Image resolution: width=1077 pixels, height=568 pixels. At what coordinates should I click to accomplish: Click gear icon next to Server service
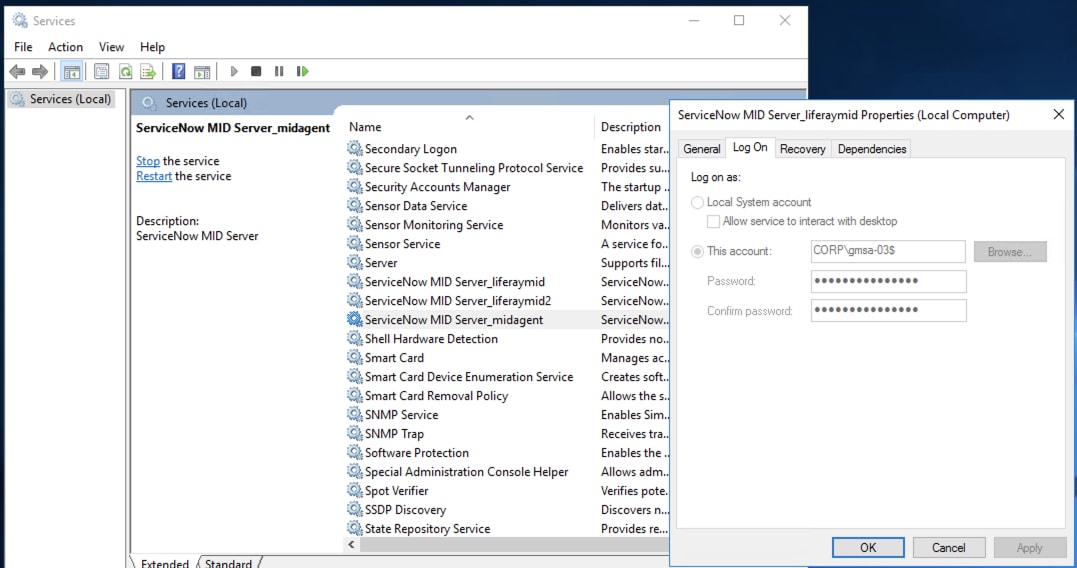(354, 262)
